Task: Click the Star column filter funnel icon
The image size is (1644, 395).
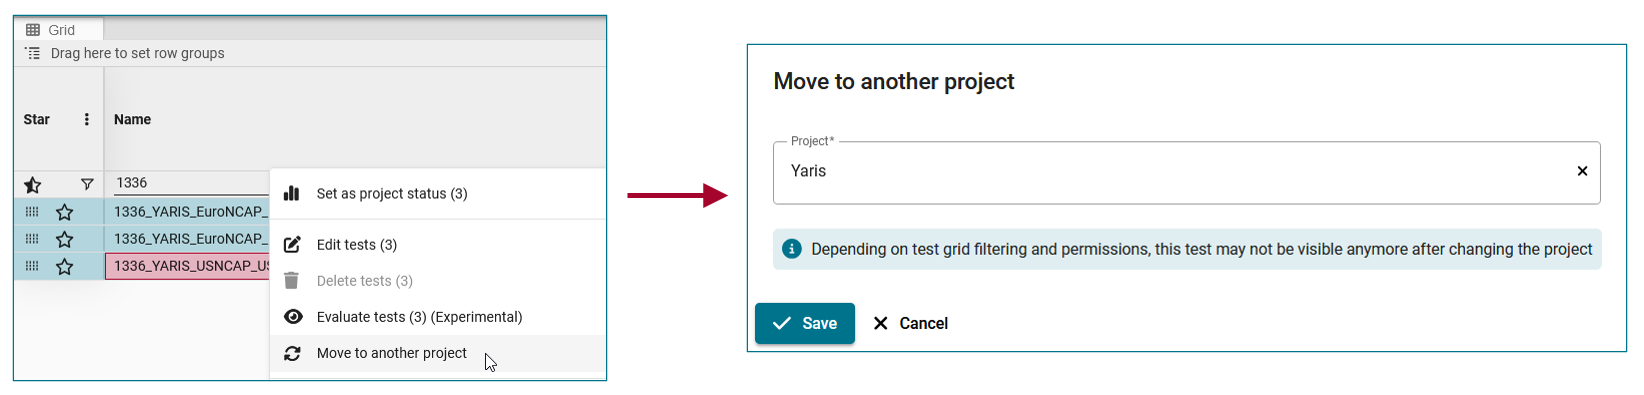Action: pos(87,184)
